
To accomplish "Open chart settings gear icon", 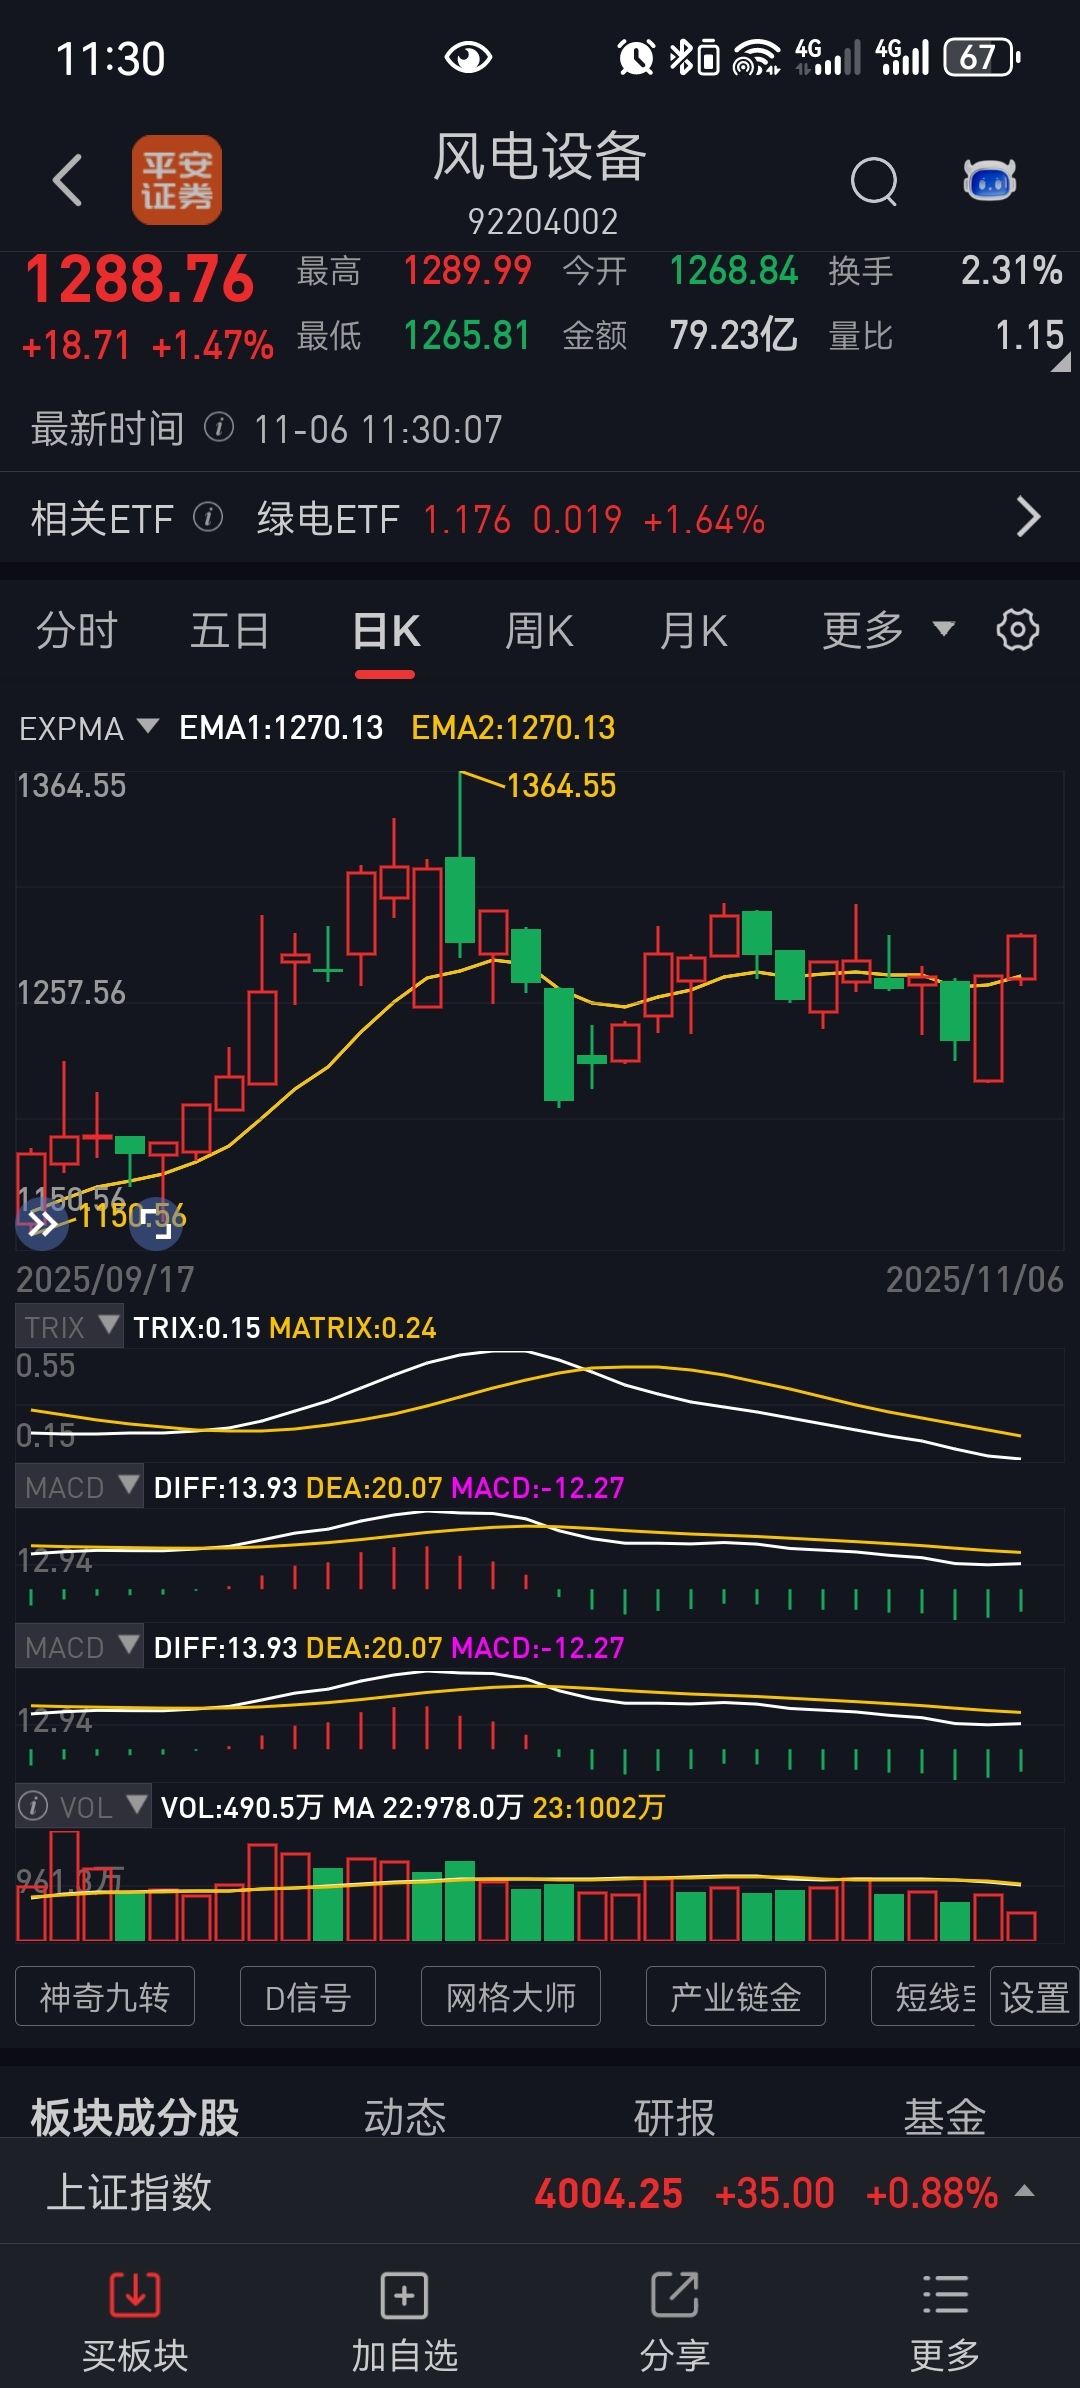I will click(1018, 630).
